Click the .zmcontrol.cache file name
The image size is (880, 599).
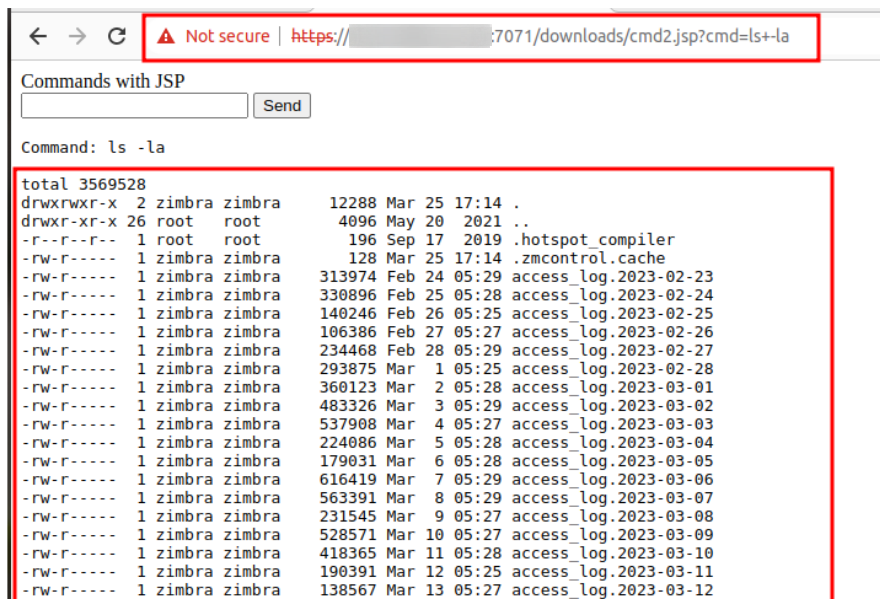click(589, 258)
